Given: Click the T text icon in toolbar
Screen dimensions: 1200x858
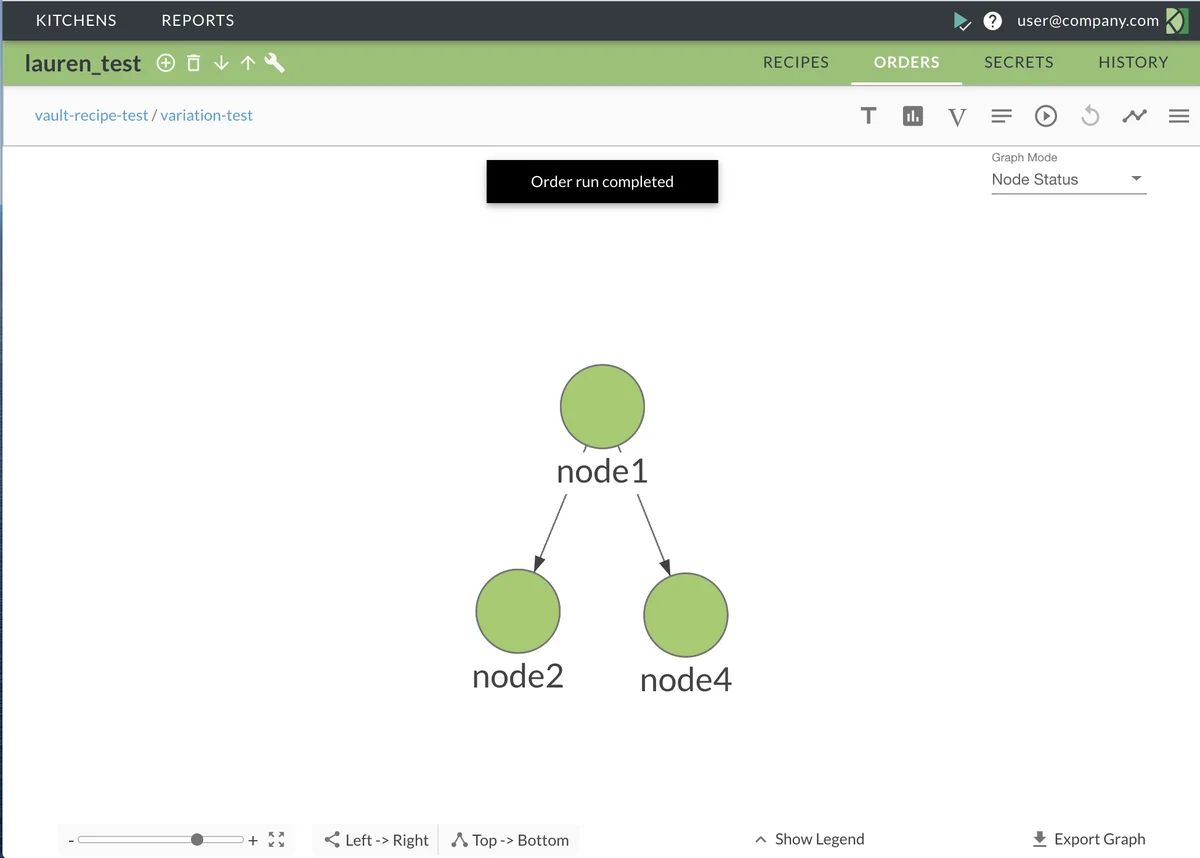Looking at the screenshot, I should pos(868,116).
